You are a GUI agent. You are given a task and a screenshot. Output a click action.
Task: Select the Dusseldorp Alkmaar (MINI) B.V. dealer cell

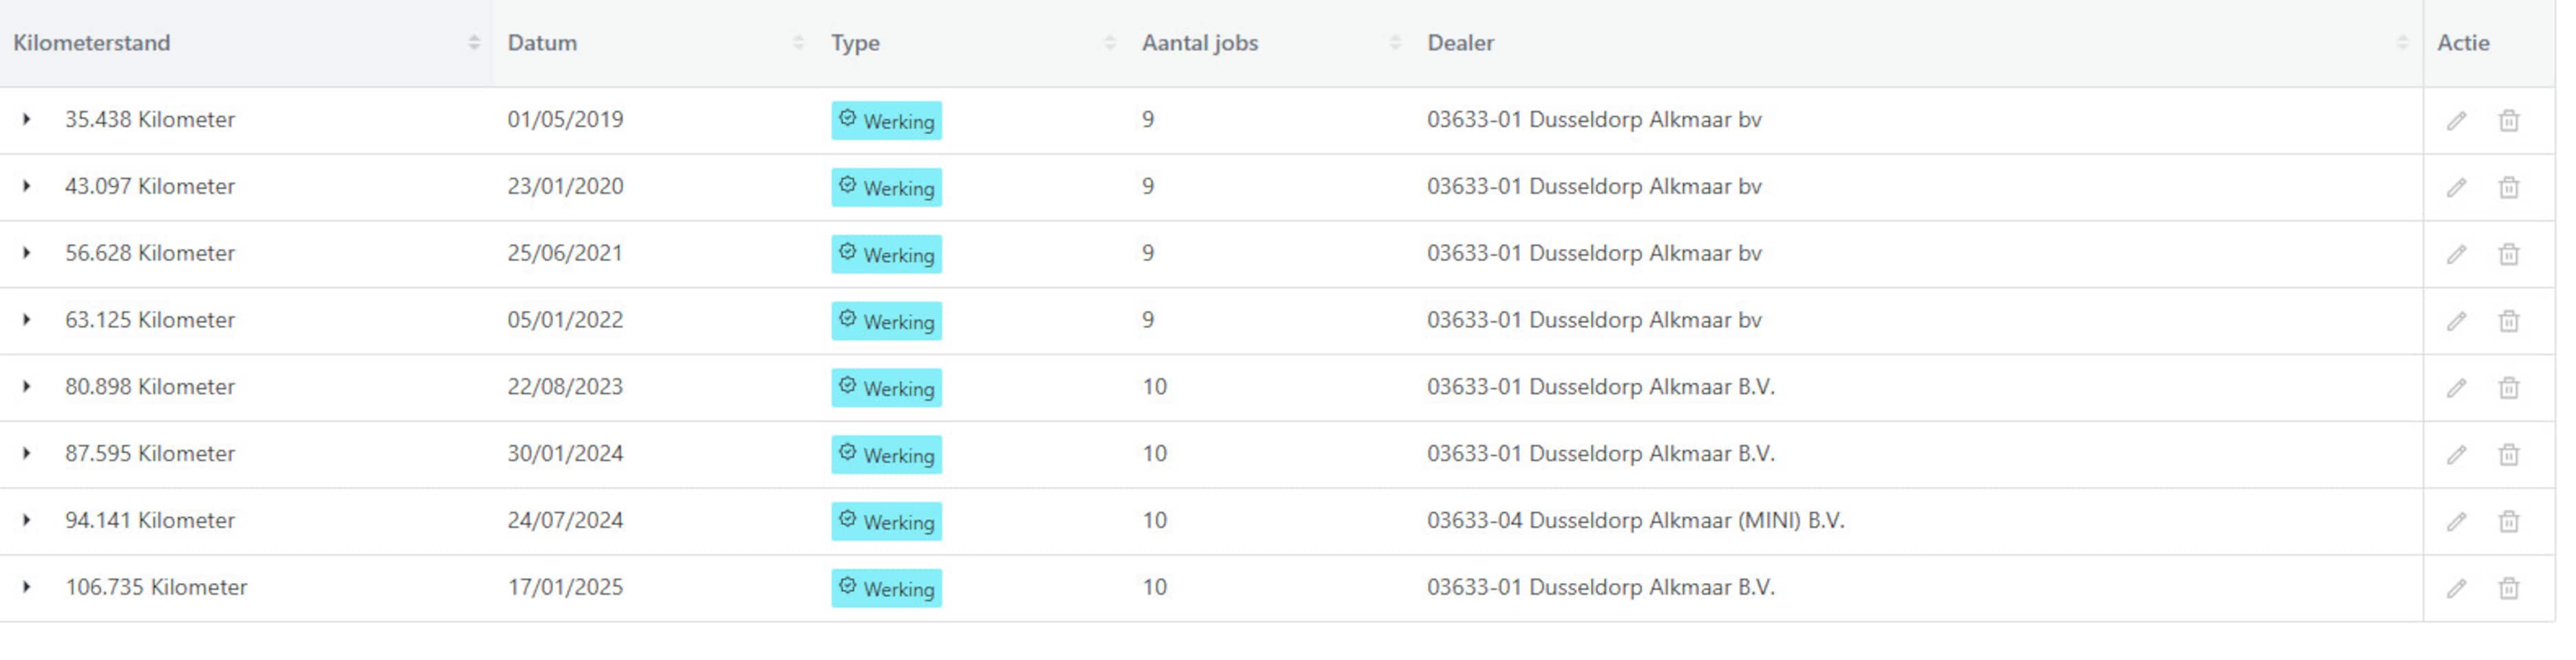[1635, 521]
